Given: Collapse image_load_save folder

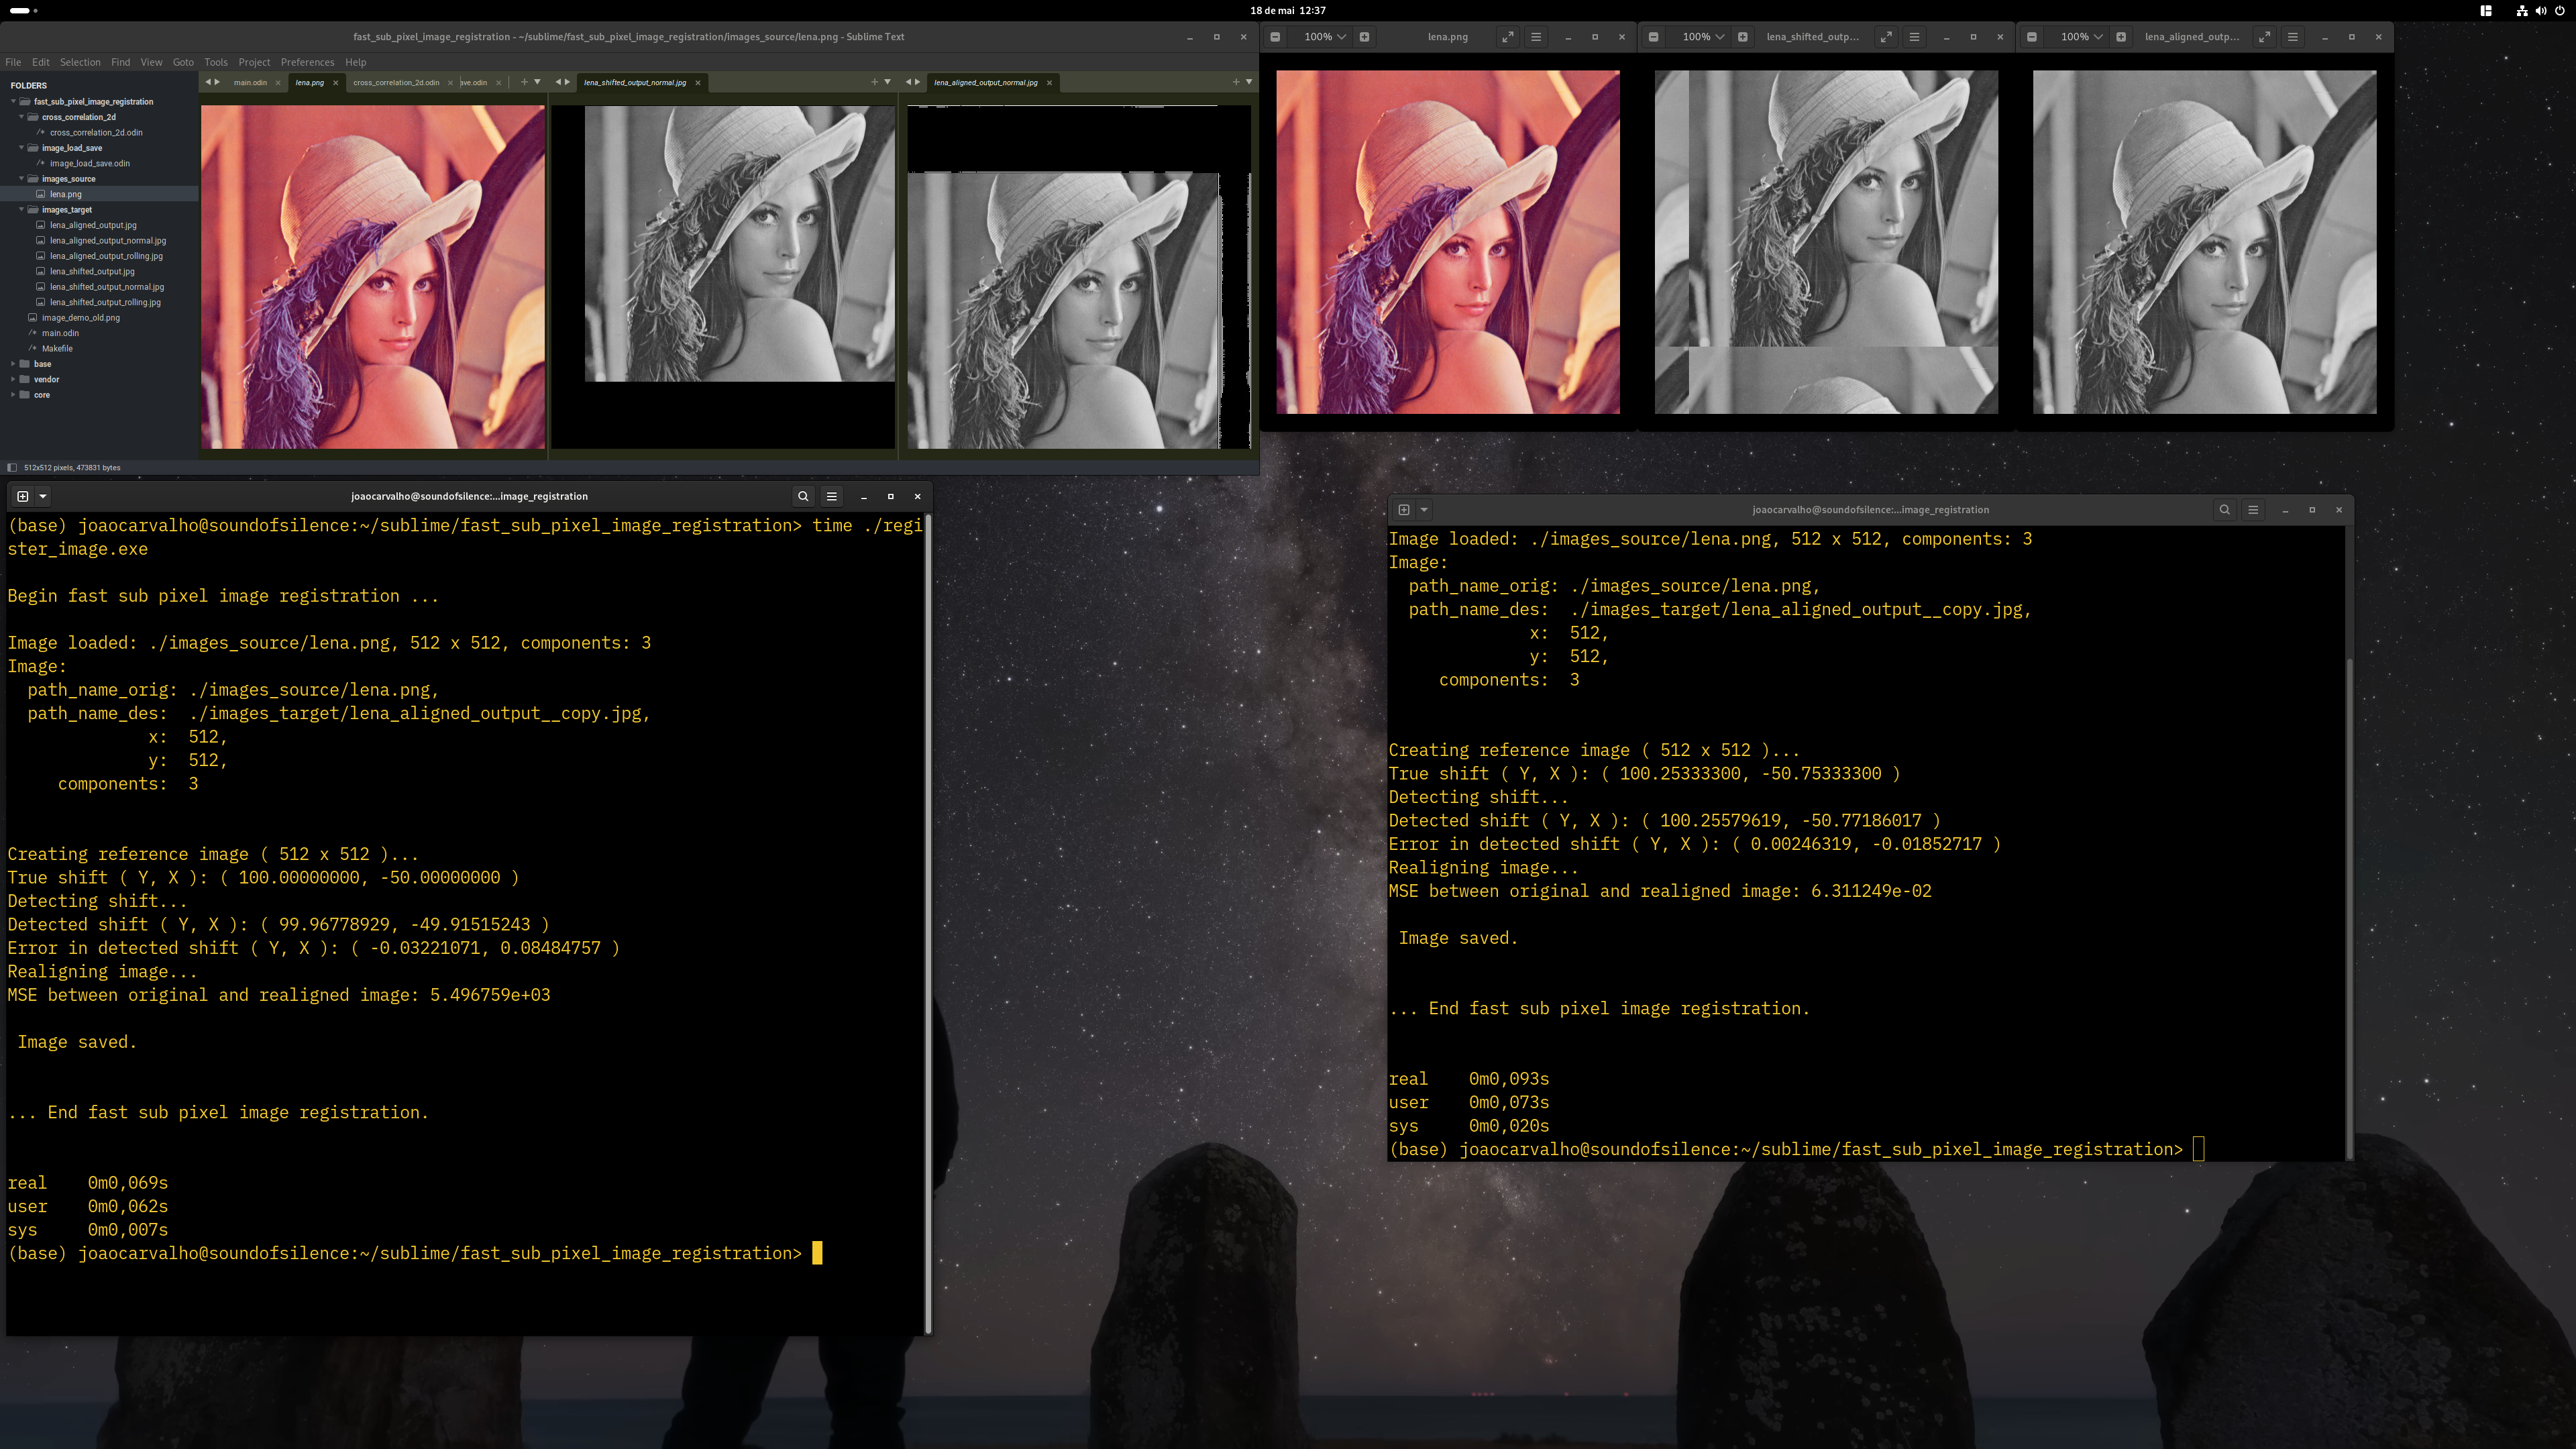Looking at the screenshot, I should tap(21, 148).
